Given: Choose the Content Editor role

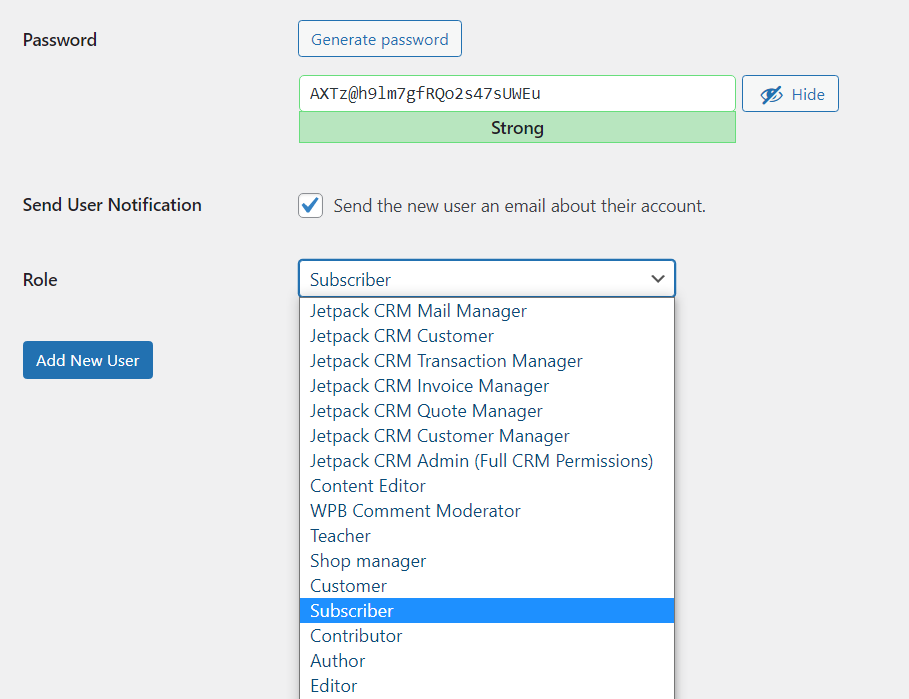Looking at the screenshot, I should pos(367,485).
